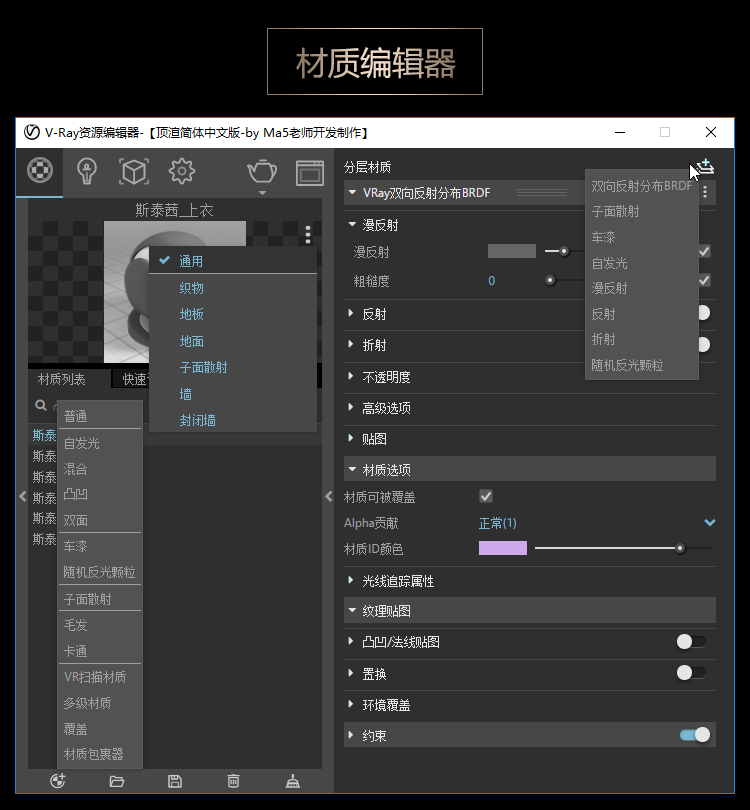The height and width of the screenshot is (810, 750).
Task: Switch to the 材质列表 tab
Action: tap(62, 379)
